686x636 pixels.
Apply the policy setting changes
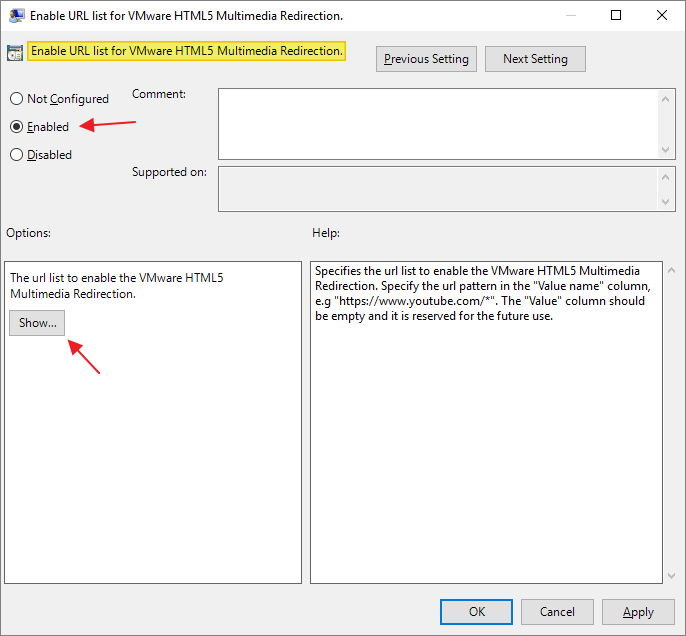(x=638, y=612)
